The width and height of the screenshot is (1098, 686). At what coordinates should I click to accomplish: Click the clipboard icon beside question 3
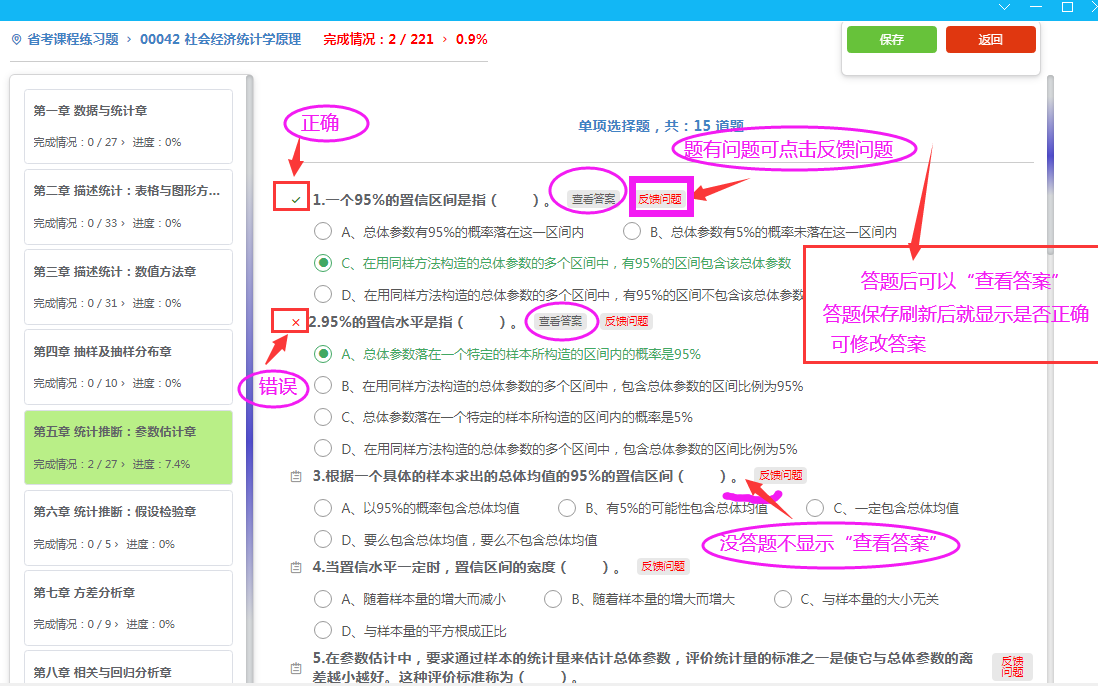pos(296,477)
